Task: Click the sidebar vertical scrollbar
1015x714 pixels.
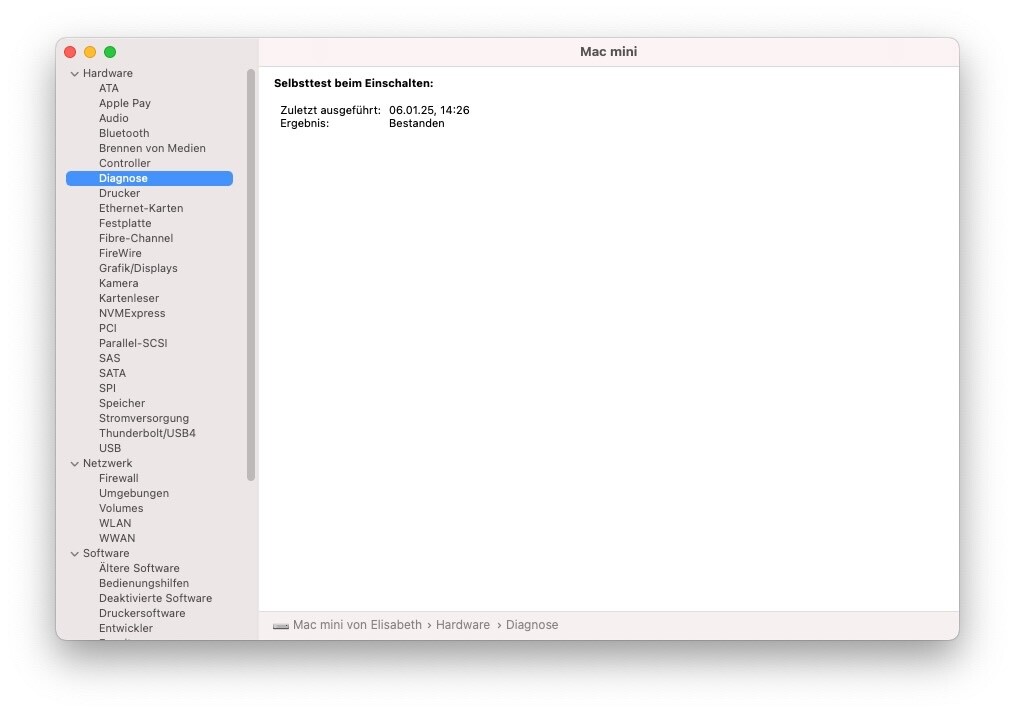Action: tap(251, 275)
